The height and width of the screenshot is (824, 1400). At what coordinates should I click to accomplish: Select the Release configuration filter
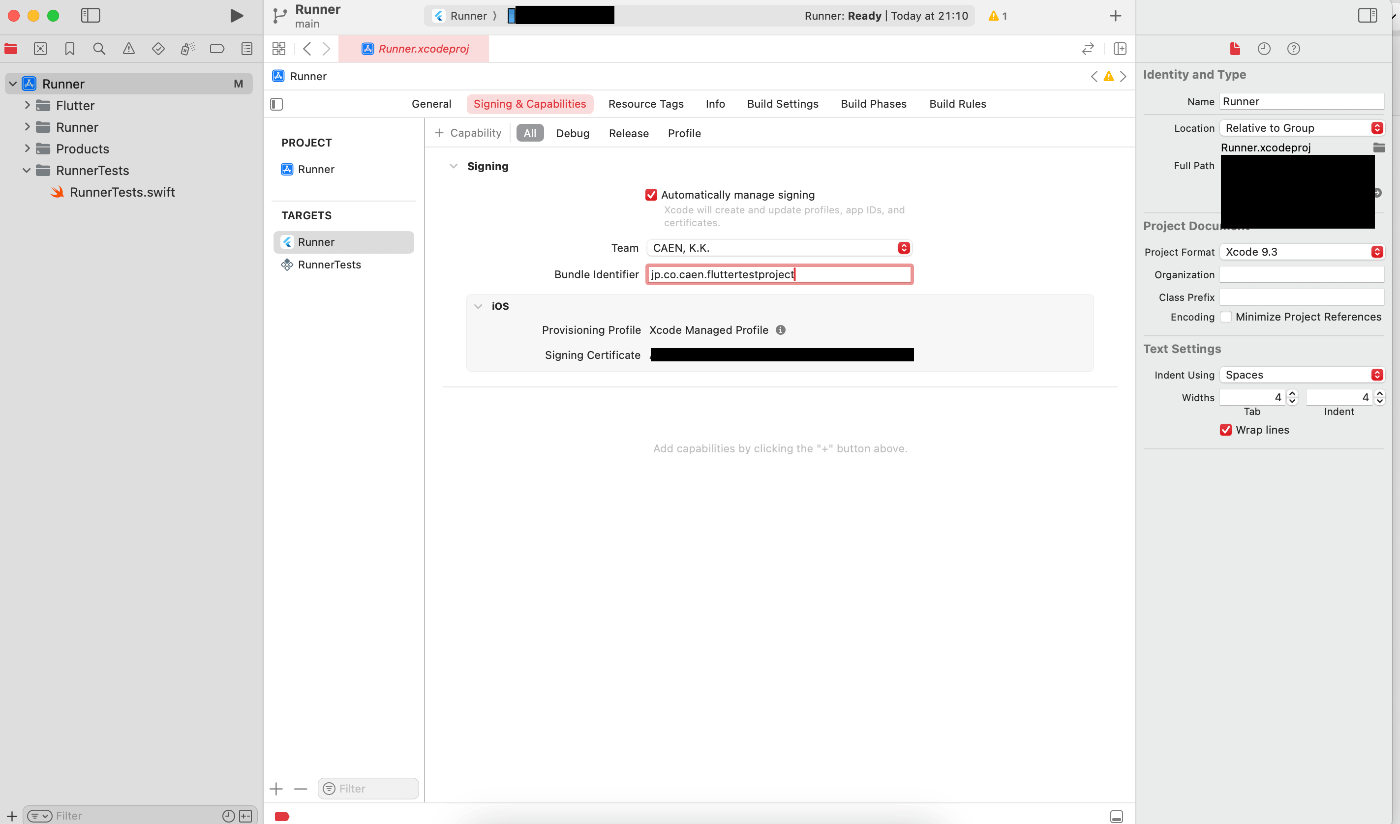click(x=629, y=133)
